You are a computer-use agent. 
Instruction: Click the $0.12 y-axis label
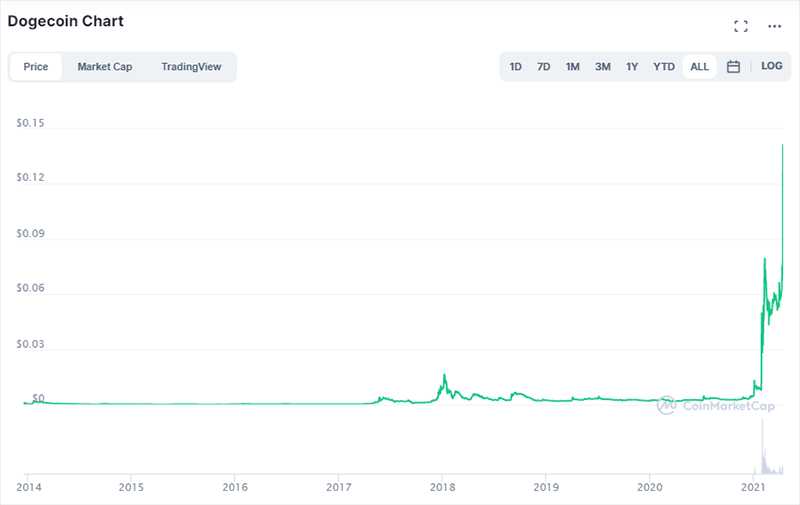point(30,178)
